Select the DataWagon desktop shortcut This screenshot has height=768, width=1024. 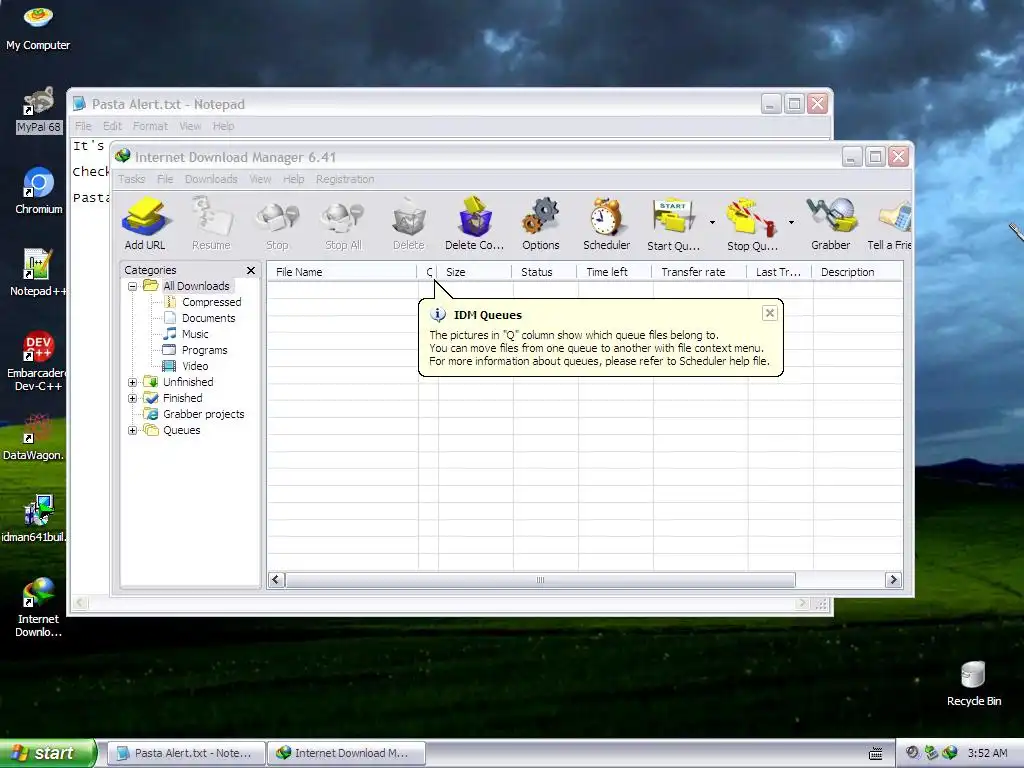34,437
